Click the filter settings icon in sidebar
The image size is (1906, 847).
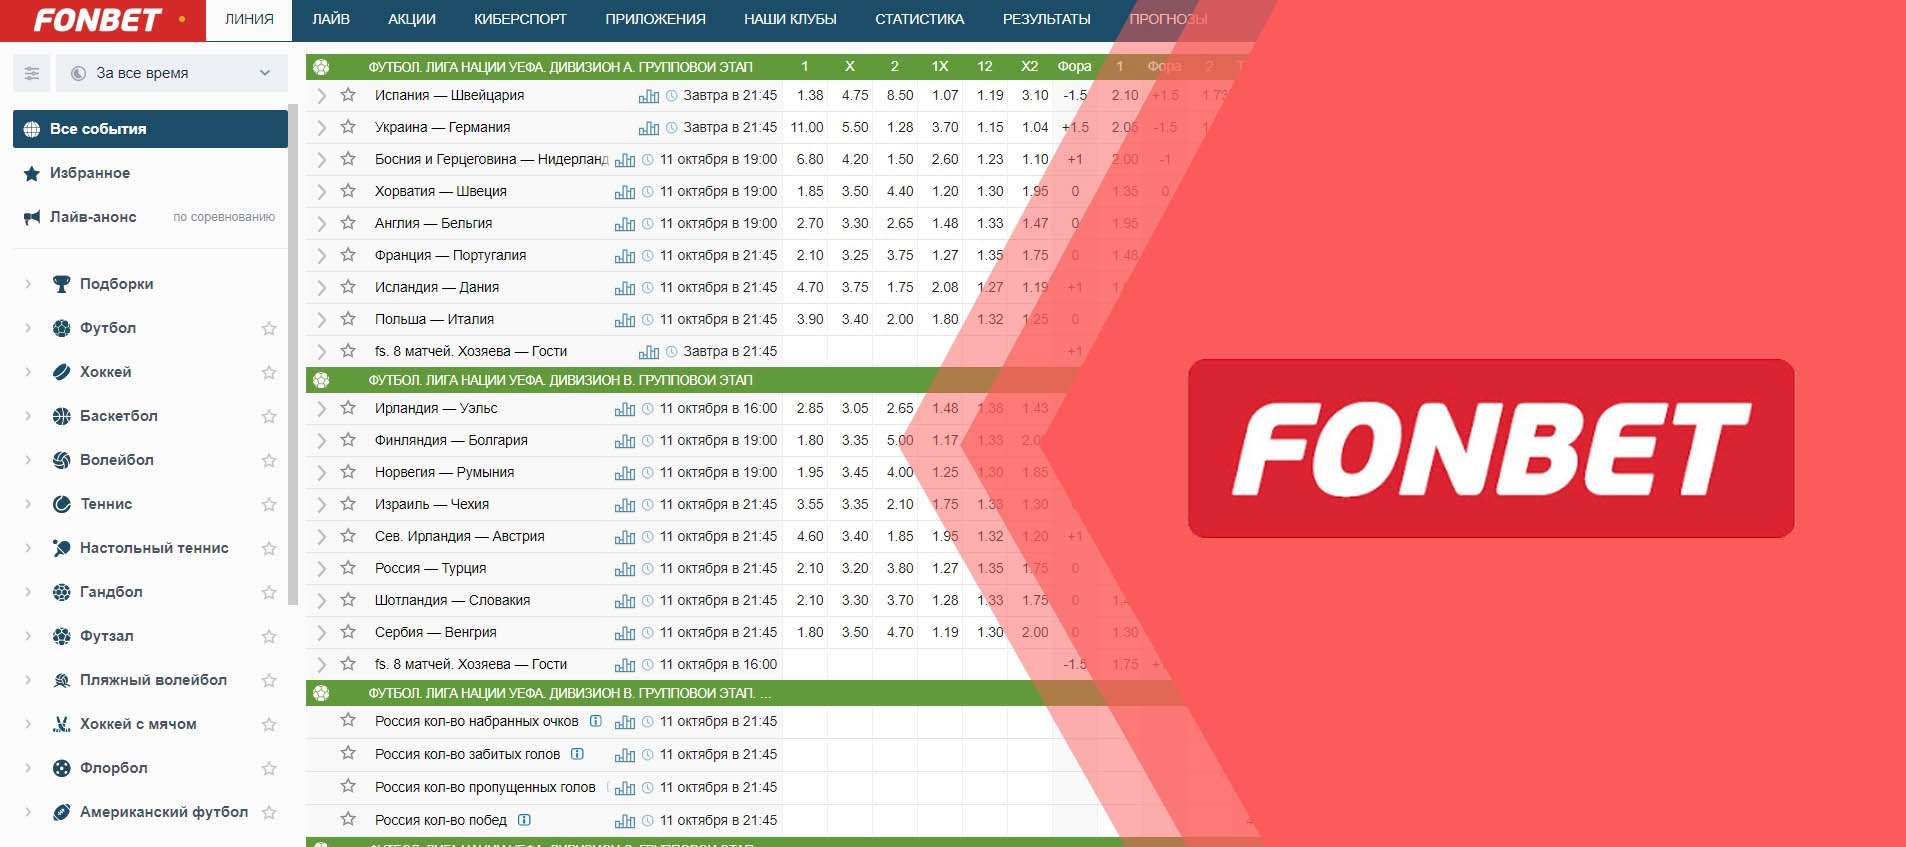[32, 73]
